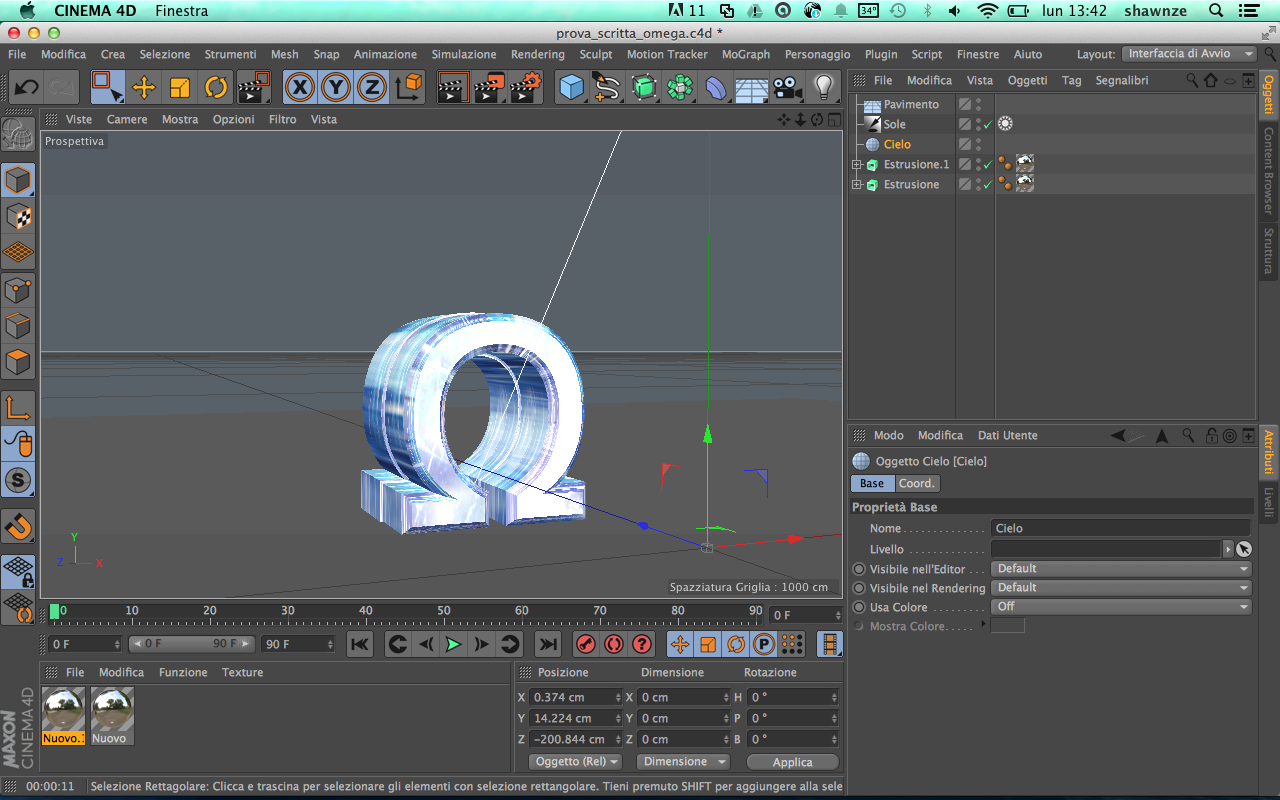
Task: Click the Render to Picture Viewer icon
Action: point(489,88)
